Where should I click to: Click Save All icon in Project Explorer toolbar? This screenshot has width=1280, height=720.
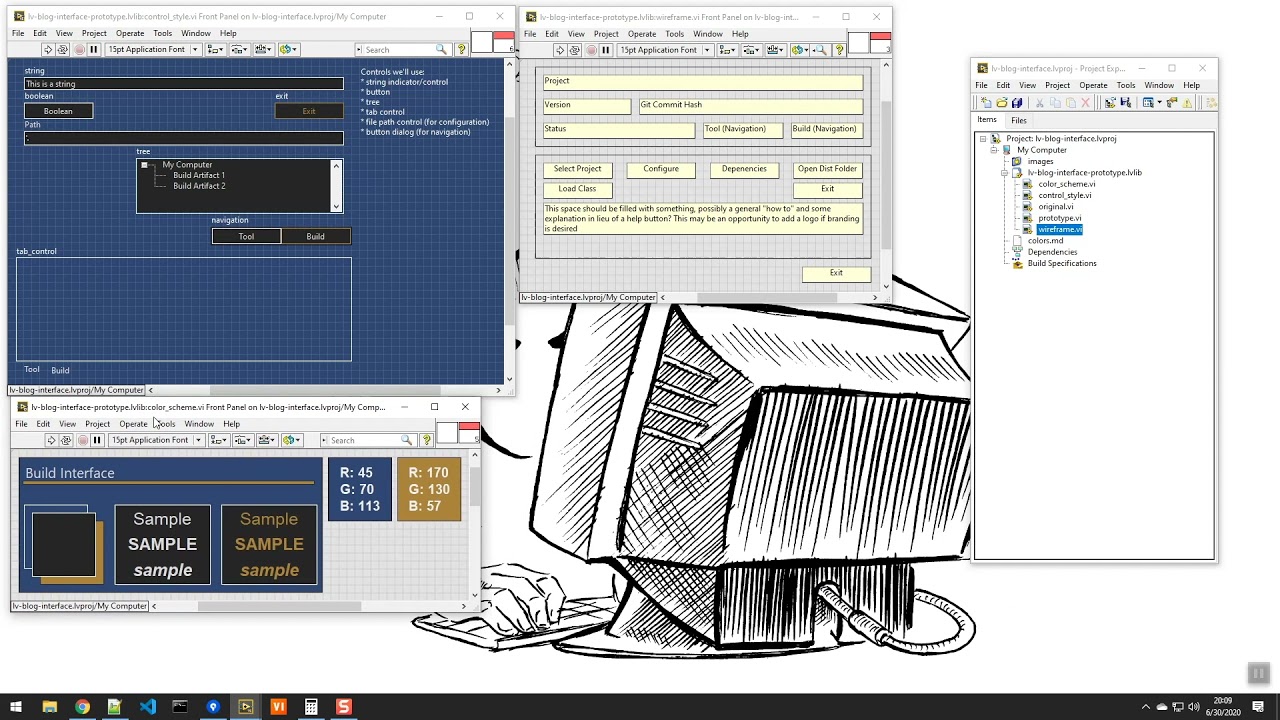tap(1017, 103)
